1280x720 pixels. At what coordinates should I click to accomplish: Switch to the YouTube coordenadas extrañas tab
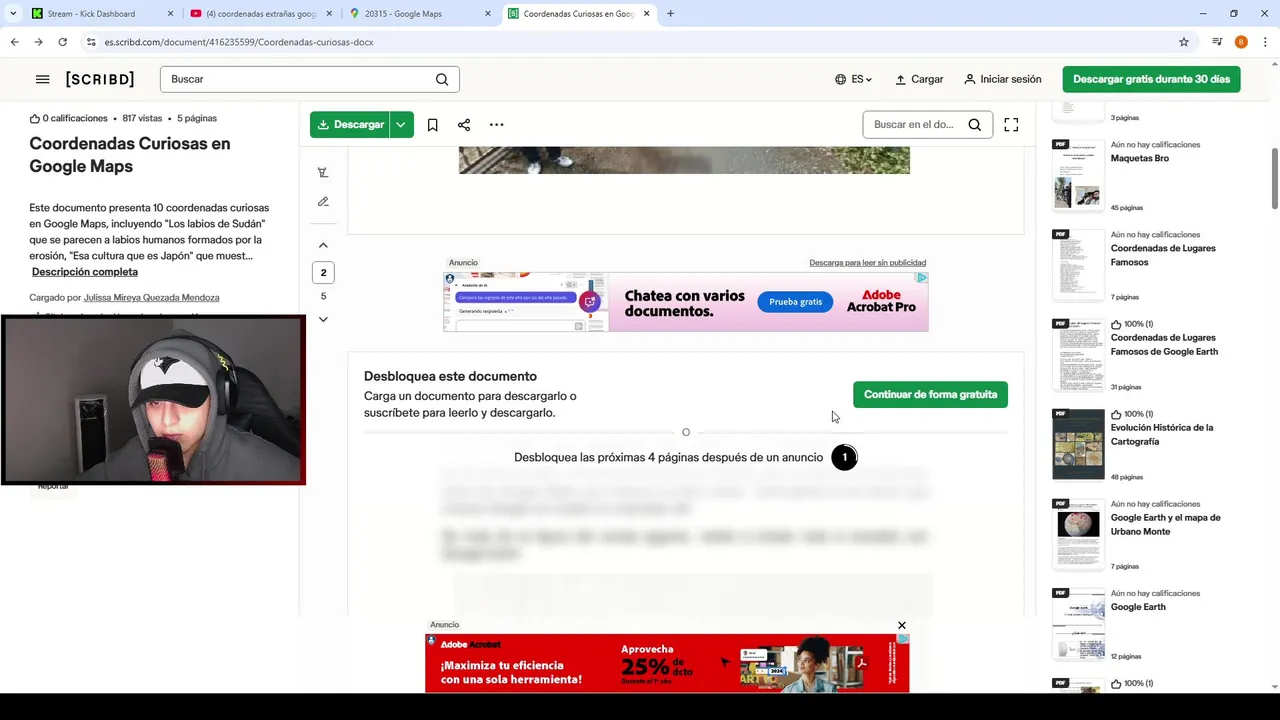260,14
